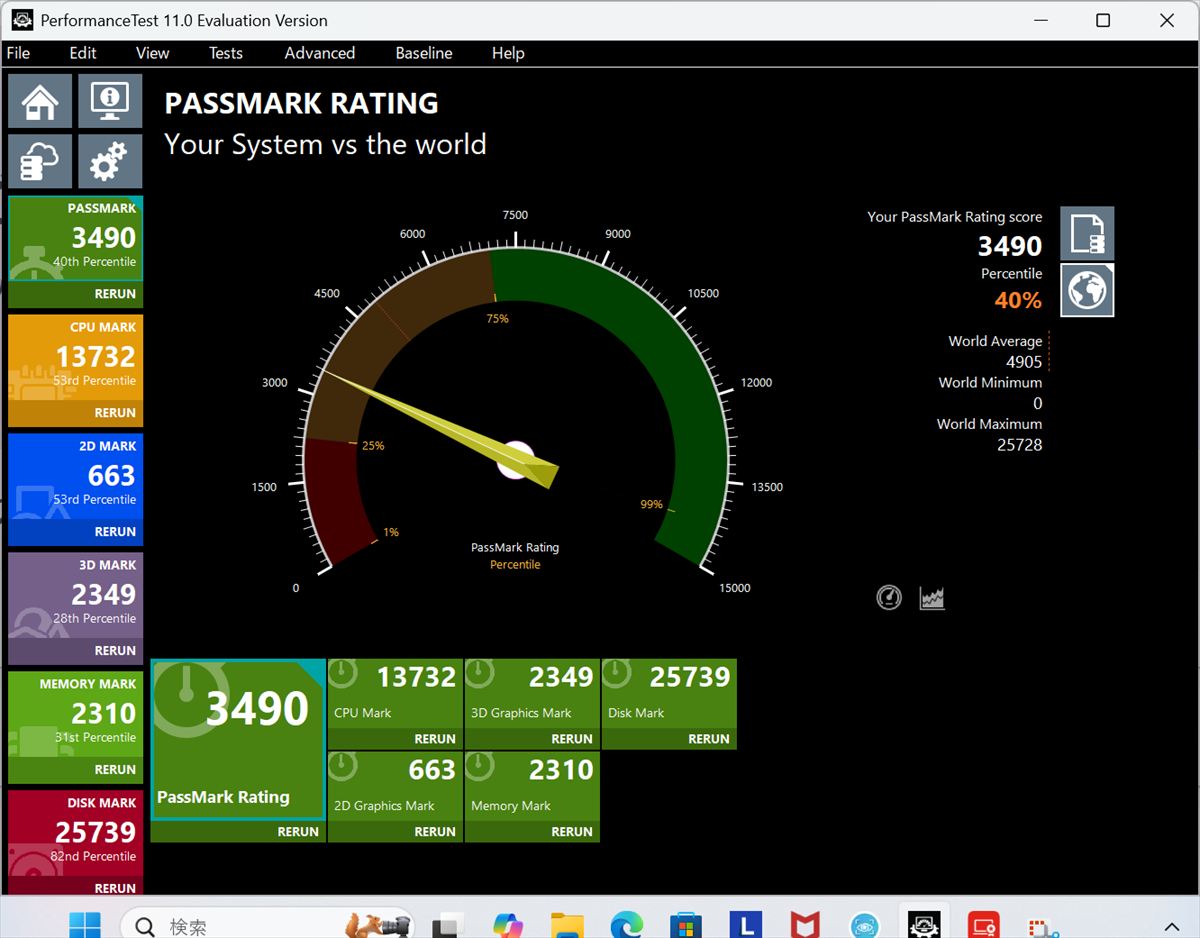The height and width of the screenshot is (938, 1200).
Task: Click the clock icon on Memory Mark tile
Action: (x=480, y=767)
